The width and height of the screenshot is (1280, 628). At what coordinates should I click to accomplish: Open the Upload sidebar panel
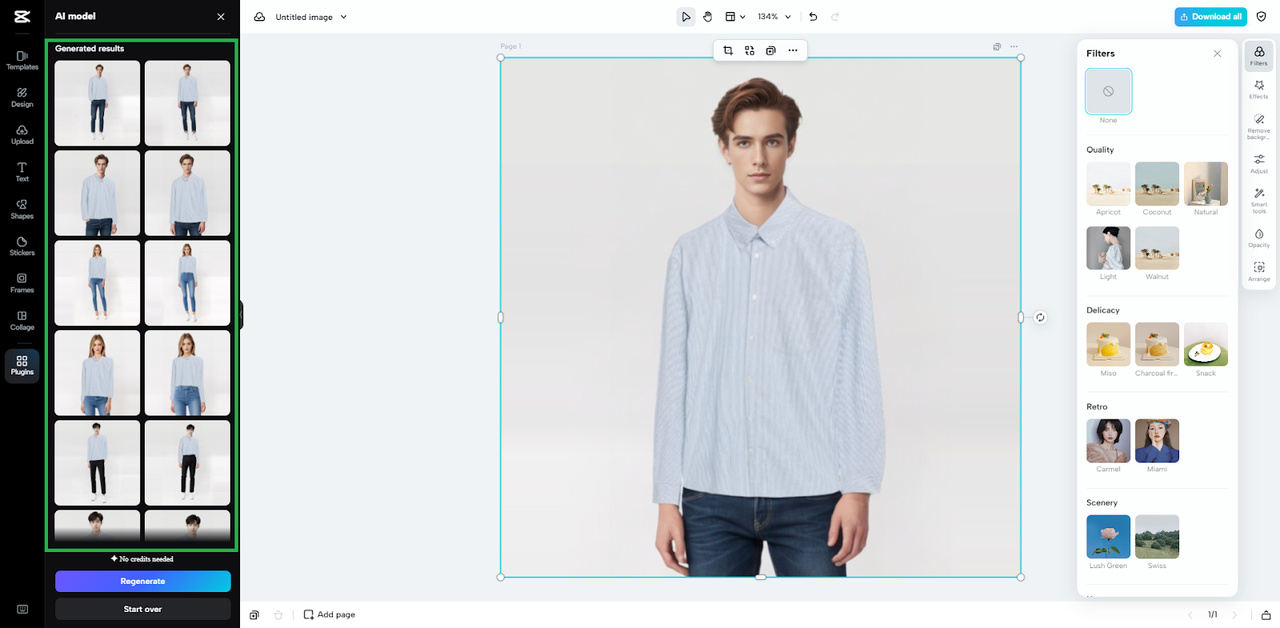tap(22, 134)
